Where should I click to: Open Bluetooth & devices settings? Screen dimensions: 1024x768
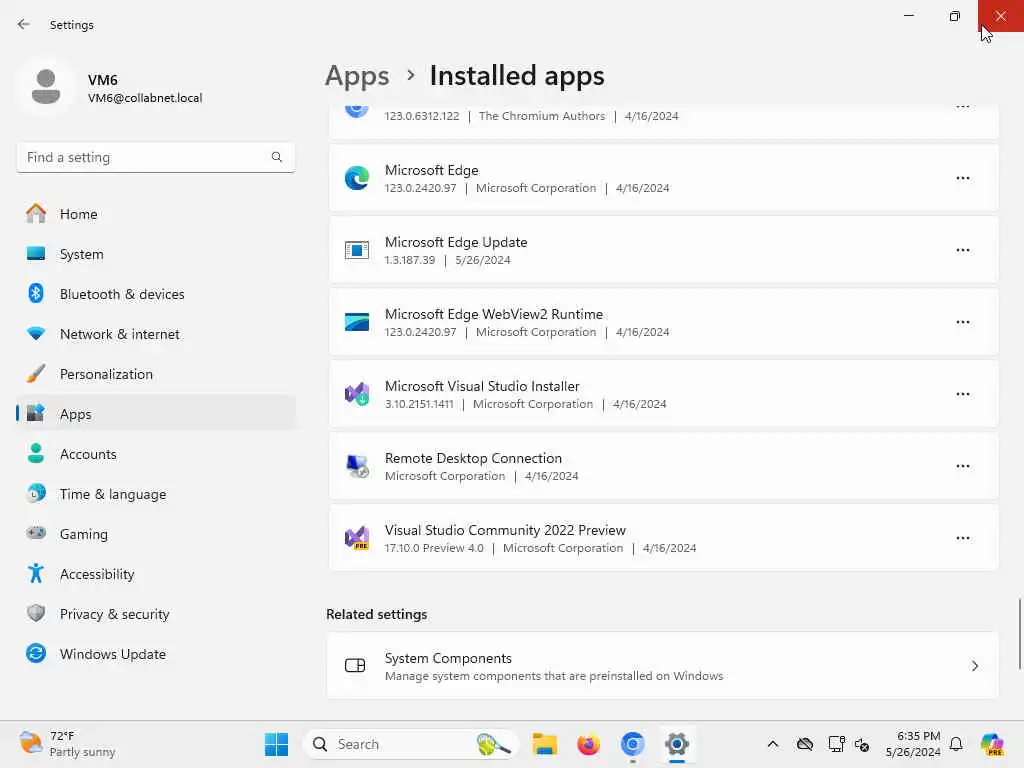point(155,294)
